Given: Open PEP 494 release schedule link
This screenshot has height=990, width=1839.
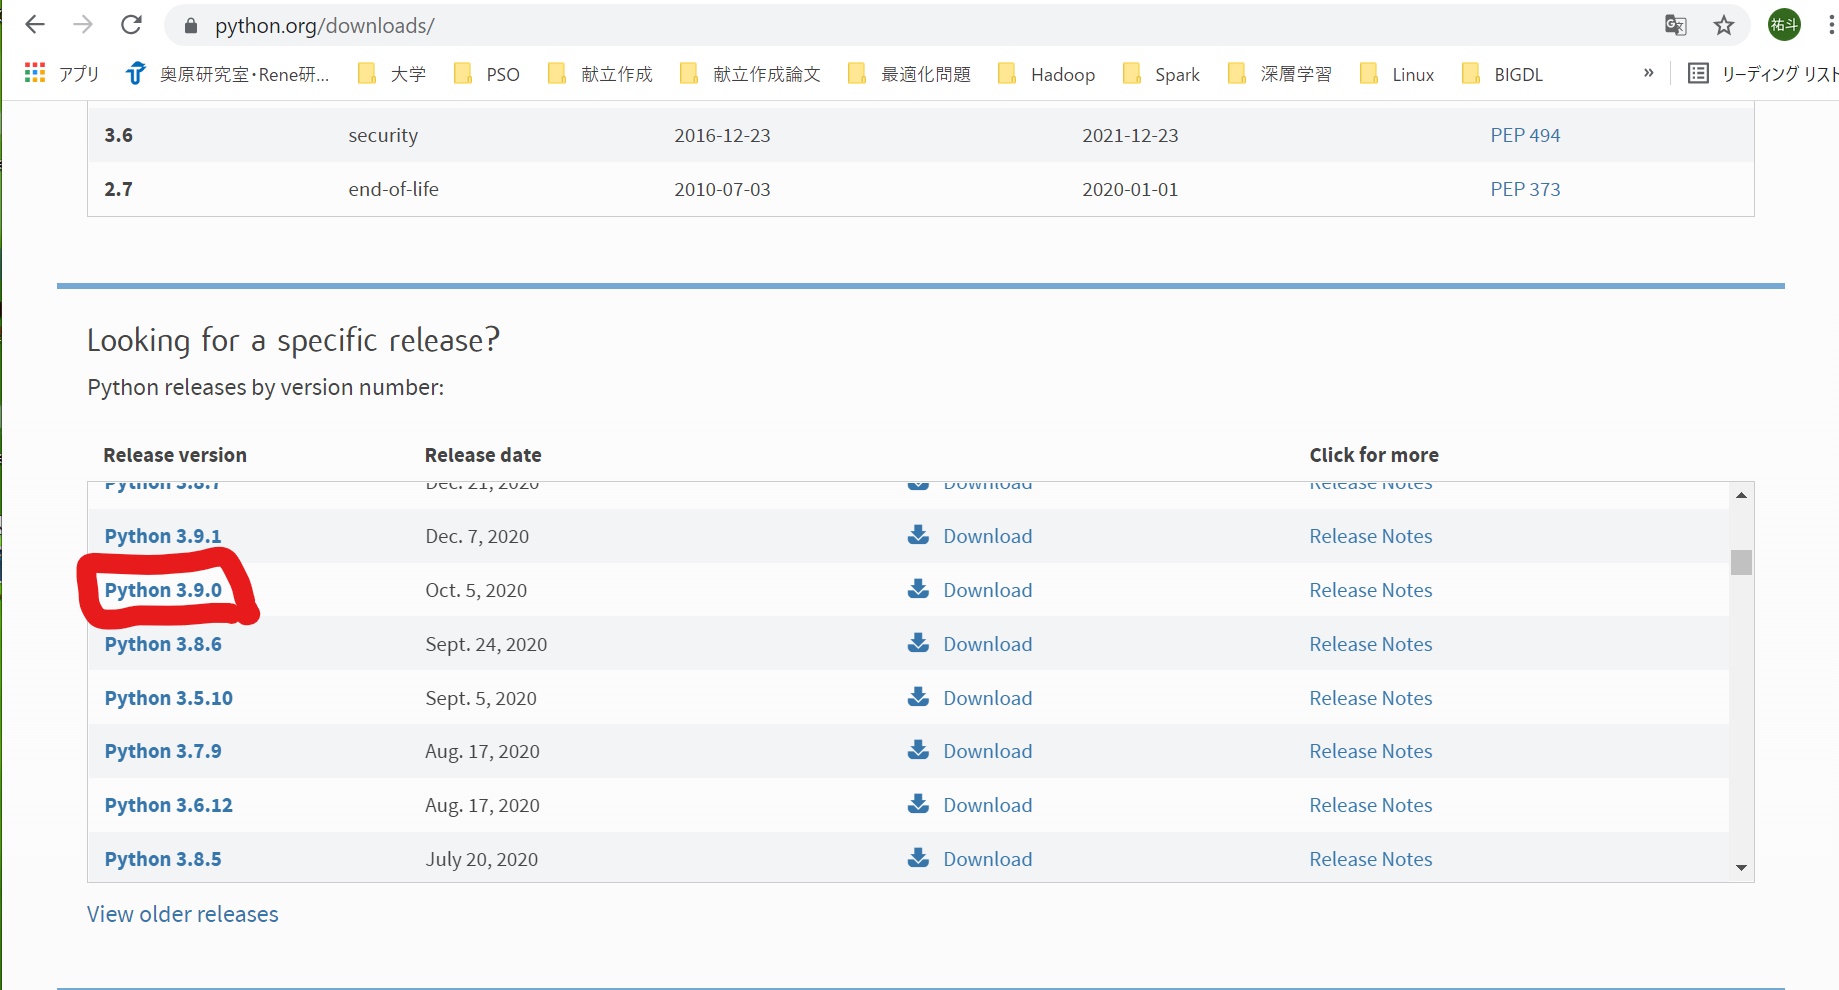Looking at the screenshot, I should (x=1525, y=135).
